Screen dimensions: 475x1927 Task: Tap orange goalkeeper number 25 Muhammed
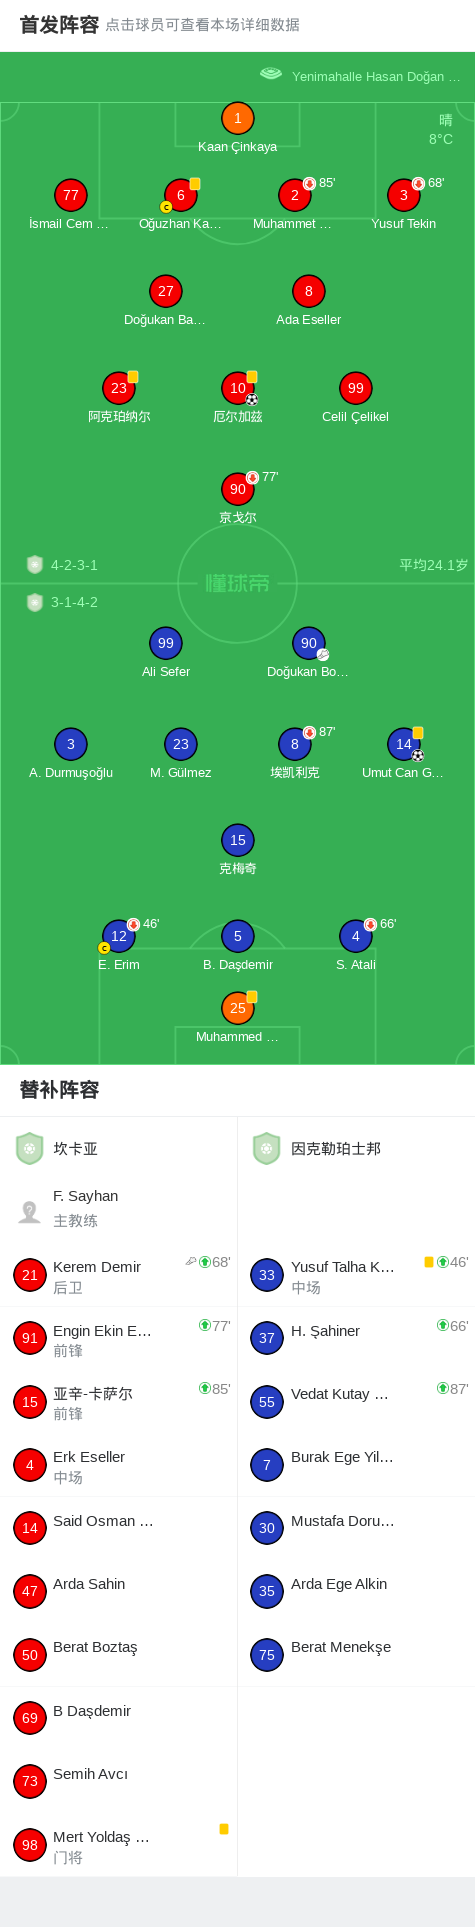pyautogui.click(x=237, y=1008)
